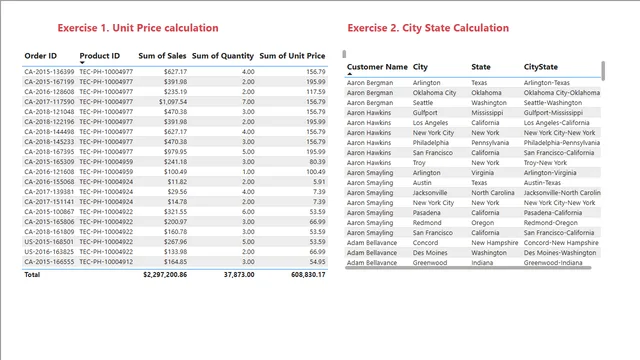Click the 5.91 unit price cell
Screen dimensions: 640x360
pyautogui.click(x=319, y=182)
